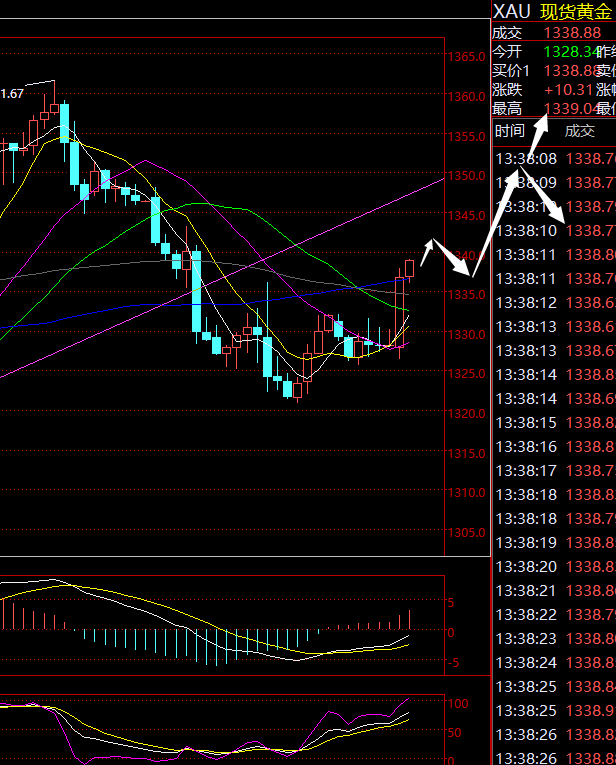Click the 买价1 bid price row
The height and width of the screenshot is (765, 616).
tap(554, 71)
